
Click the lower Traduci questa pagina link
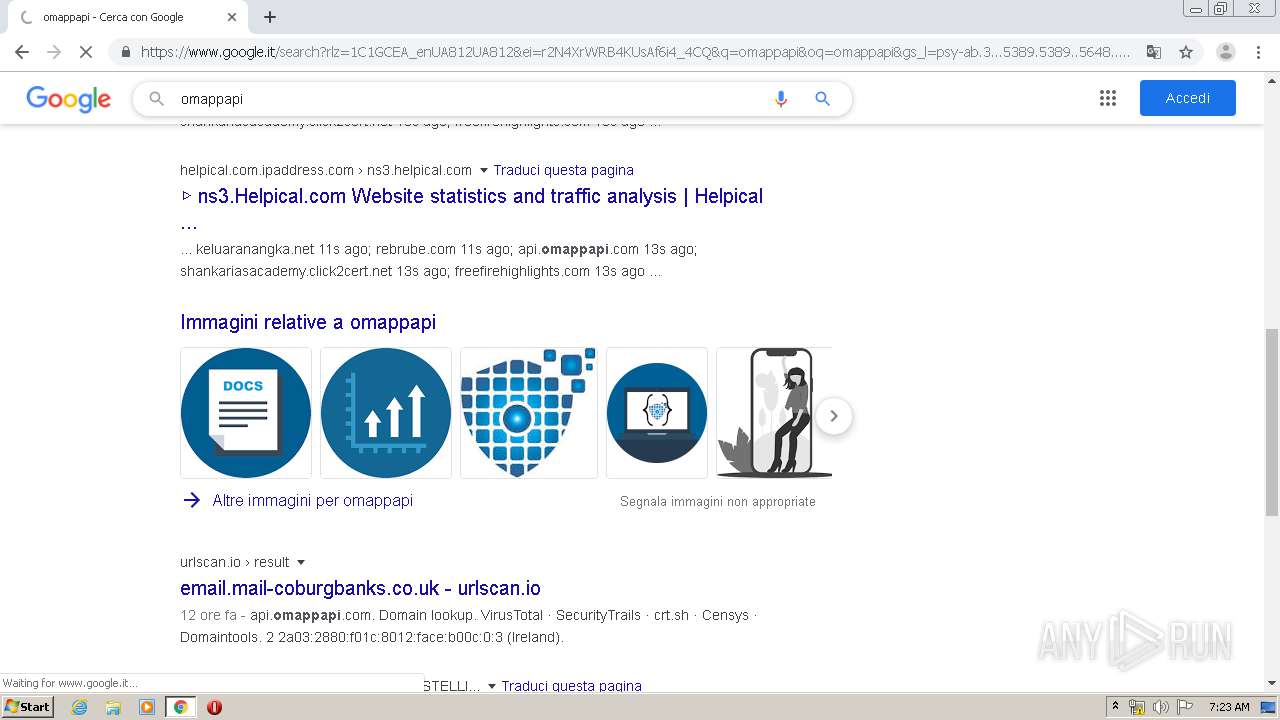[x=571, y=686]
